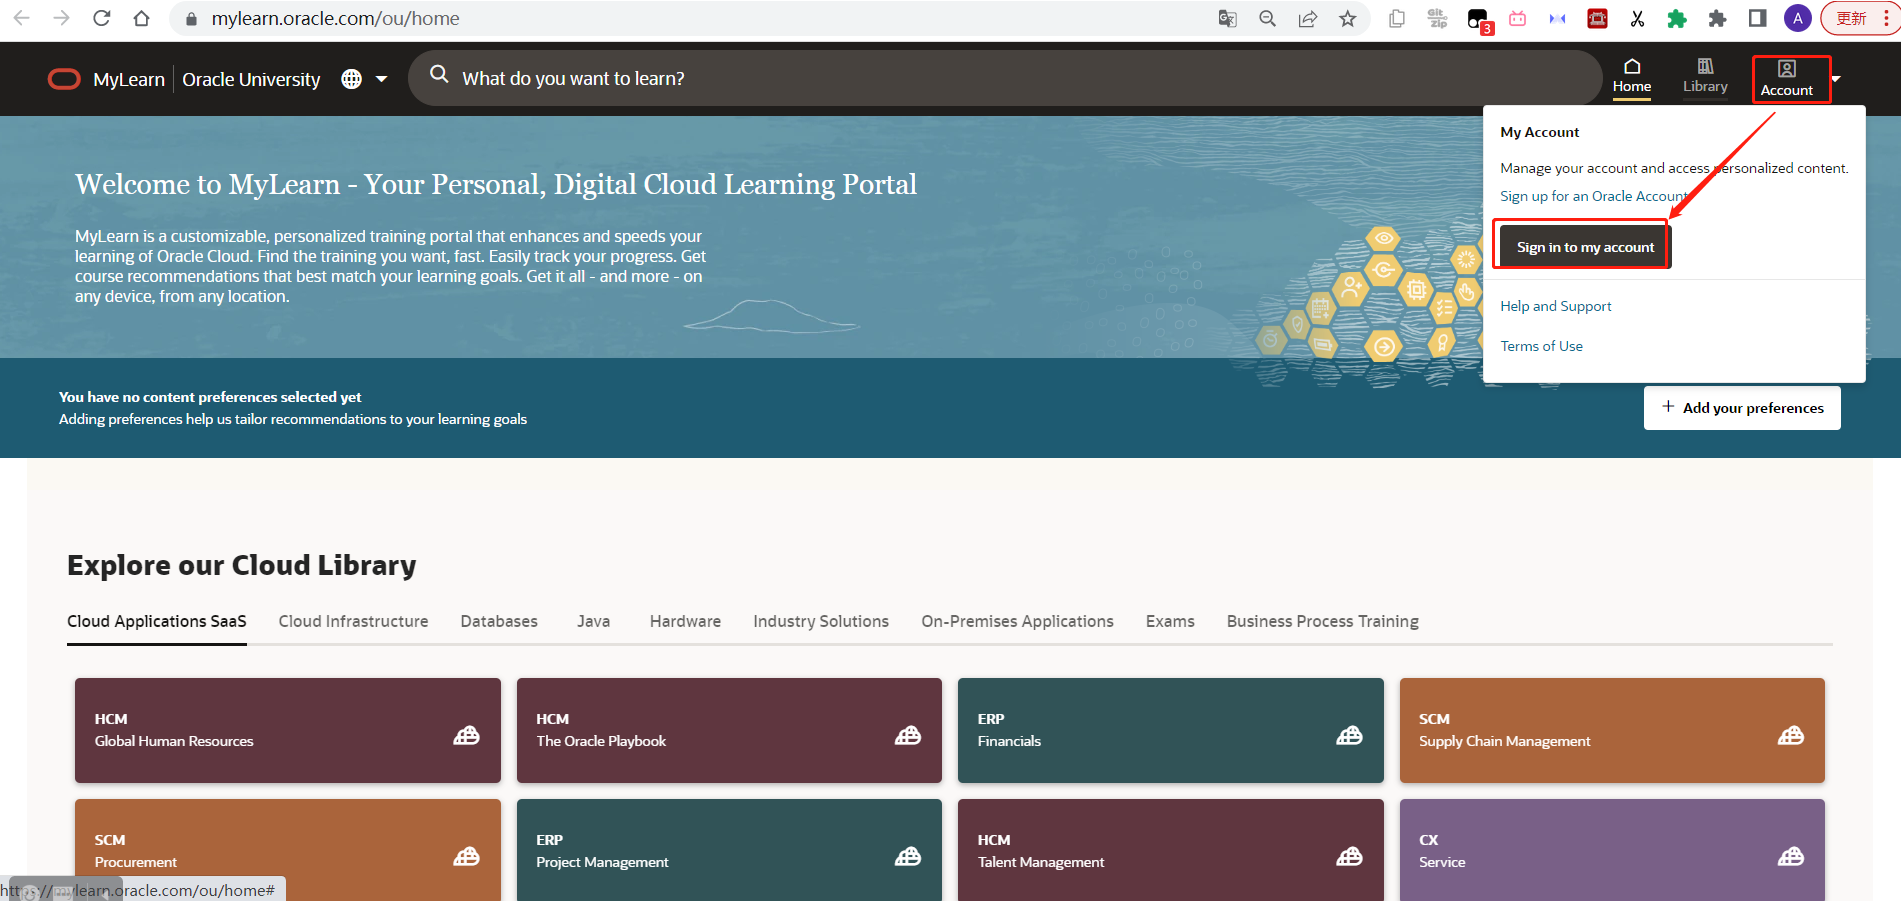The image size is (1901, 901).
Task: Switch to the Databases tab
Action: click(499, 621)
